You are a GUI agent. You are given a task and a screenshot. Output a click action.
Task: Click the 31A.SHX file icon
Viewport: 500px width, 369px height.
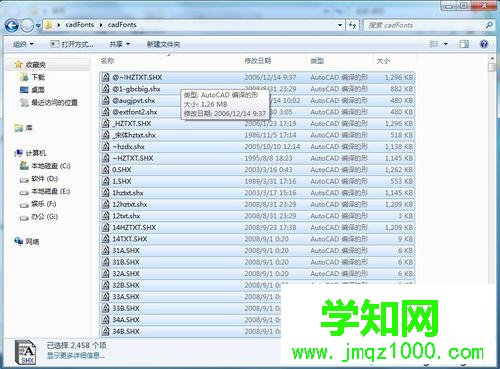click(106, 250)
